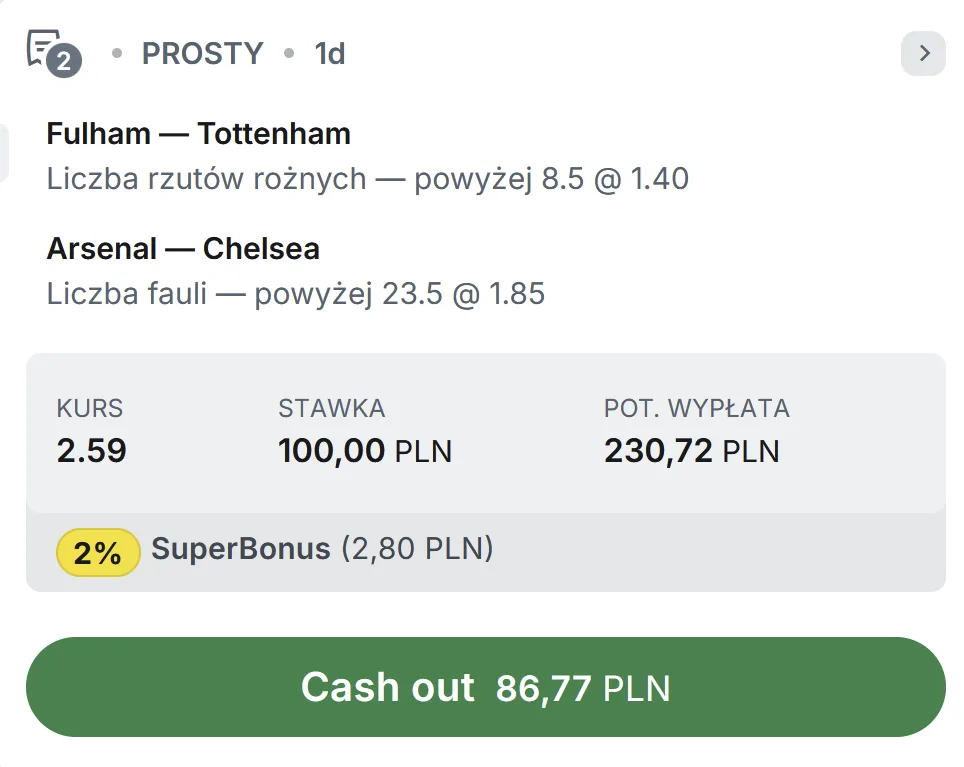Screen dimensions: 964x767
Task: Select the fouls over 23.5 market at 1.85
Action: click(x=296, y=293)
